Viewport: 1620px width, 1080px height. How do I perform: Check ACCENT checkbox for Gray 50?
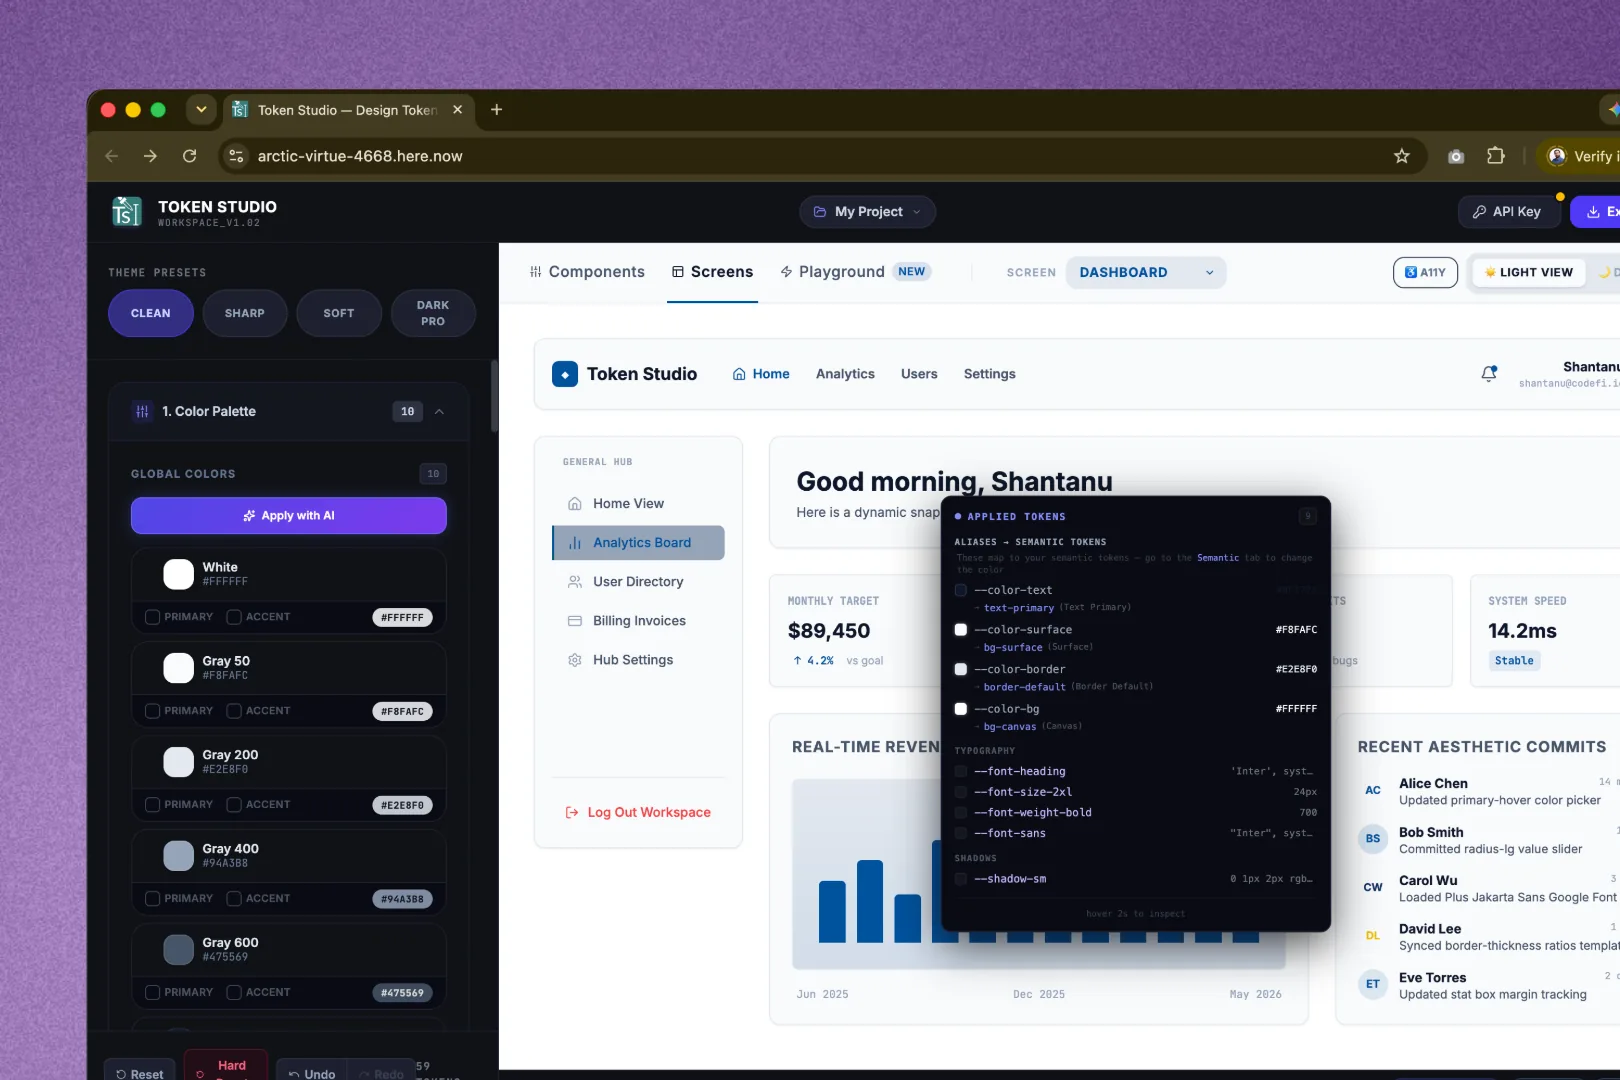point(234,711)
